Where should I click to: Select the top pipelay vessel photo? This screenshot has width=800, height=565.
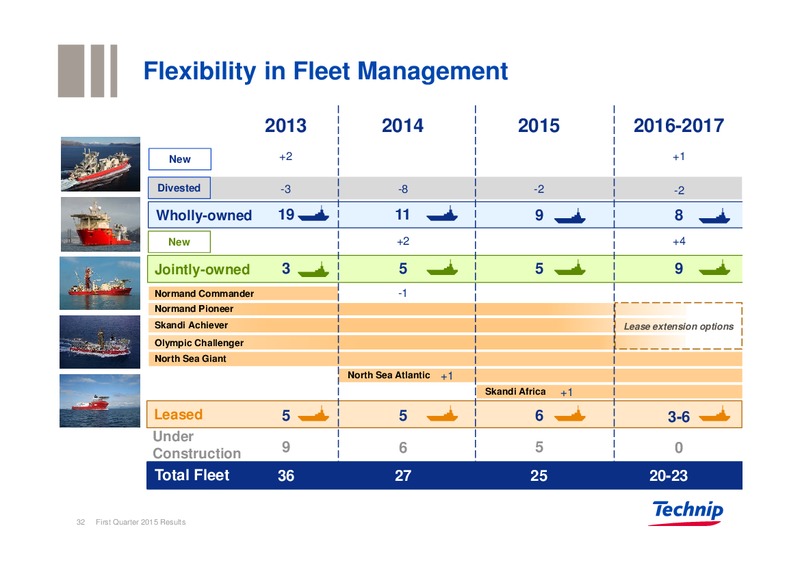pyautogui.click(x=100, y=164)
